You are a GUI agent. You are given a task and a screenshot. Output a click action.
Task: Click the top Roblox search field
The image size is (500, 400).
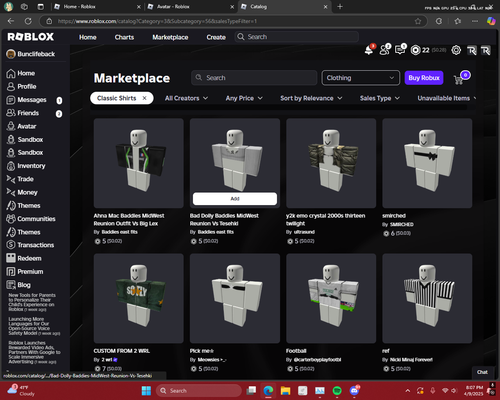(x=297, y=37)
